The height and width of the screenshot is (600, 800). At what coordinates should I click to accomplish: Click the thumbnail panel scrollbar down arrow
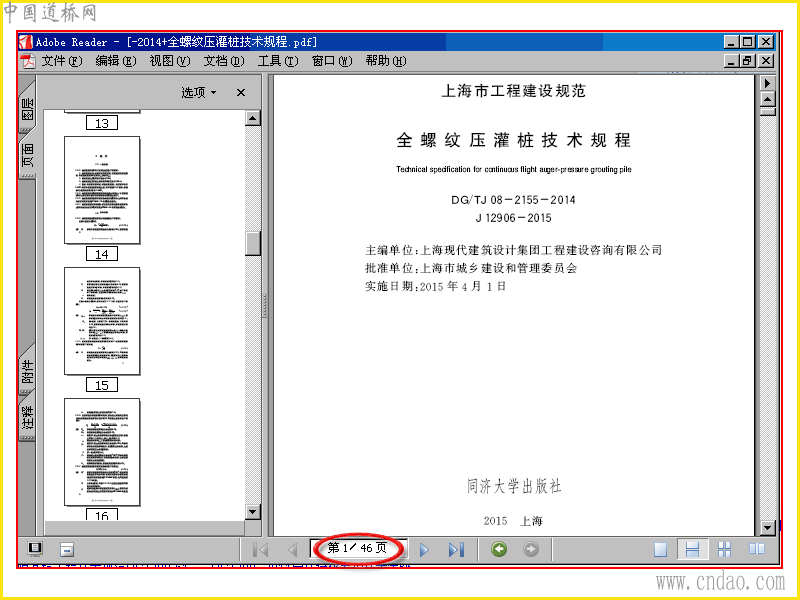[x=253, y=512]
